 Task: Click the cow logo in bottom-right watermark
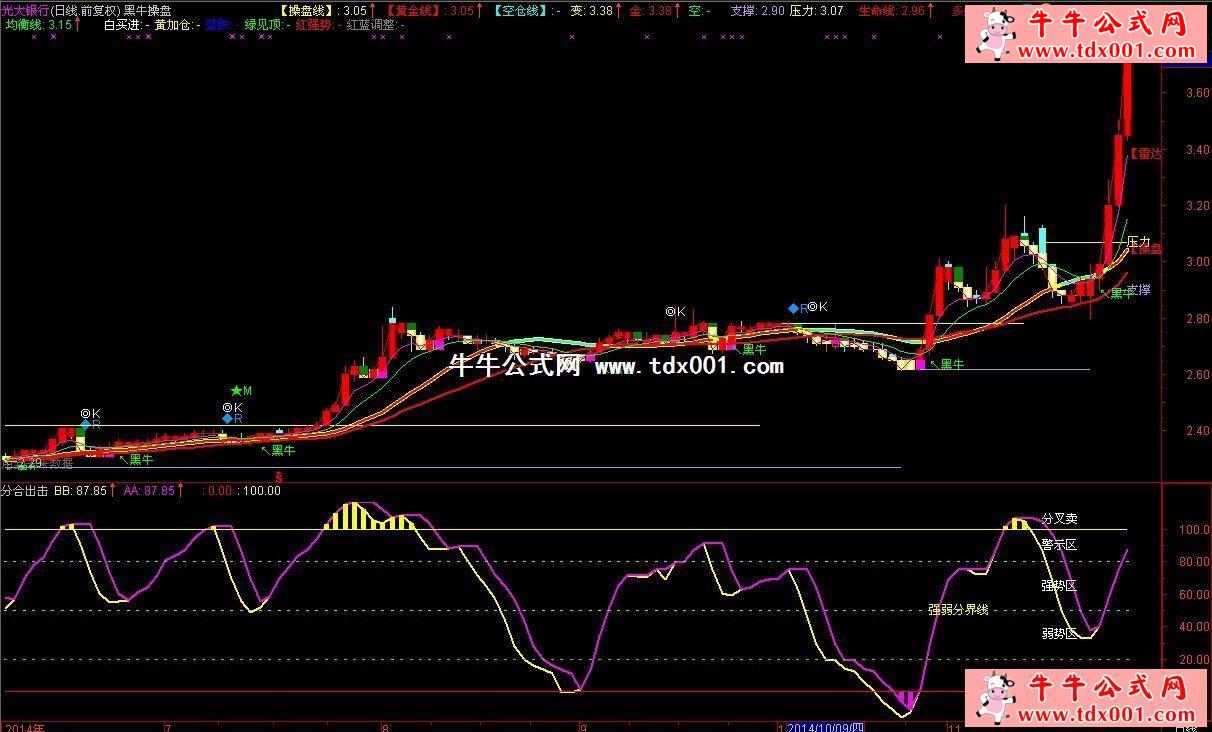pos(996,698)
